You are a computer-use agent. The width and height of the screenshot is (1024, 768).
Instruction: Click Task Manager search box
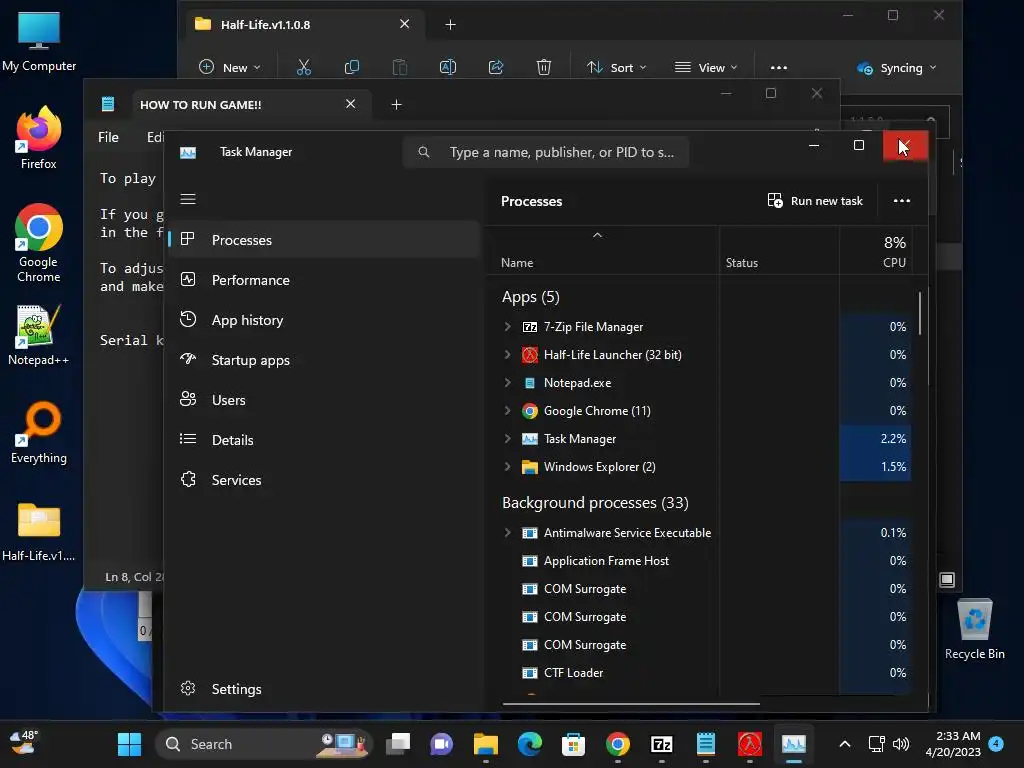tap(546, 152)
